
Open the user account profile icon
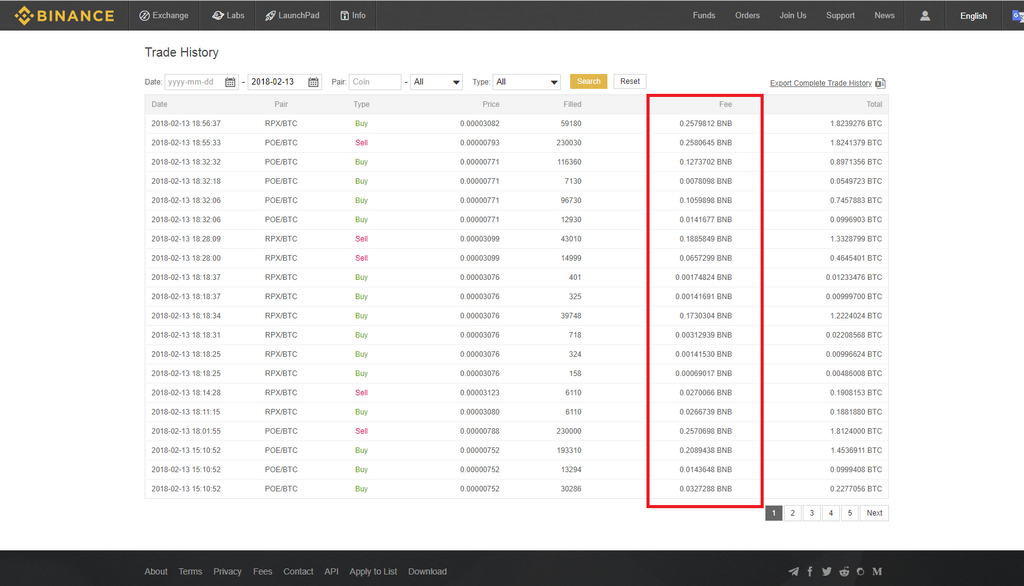925,16
